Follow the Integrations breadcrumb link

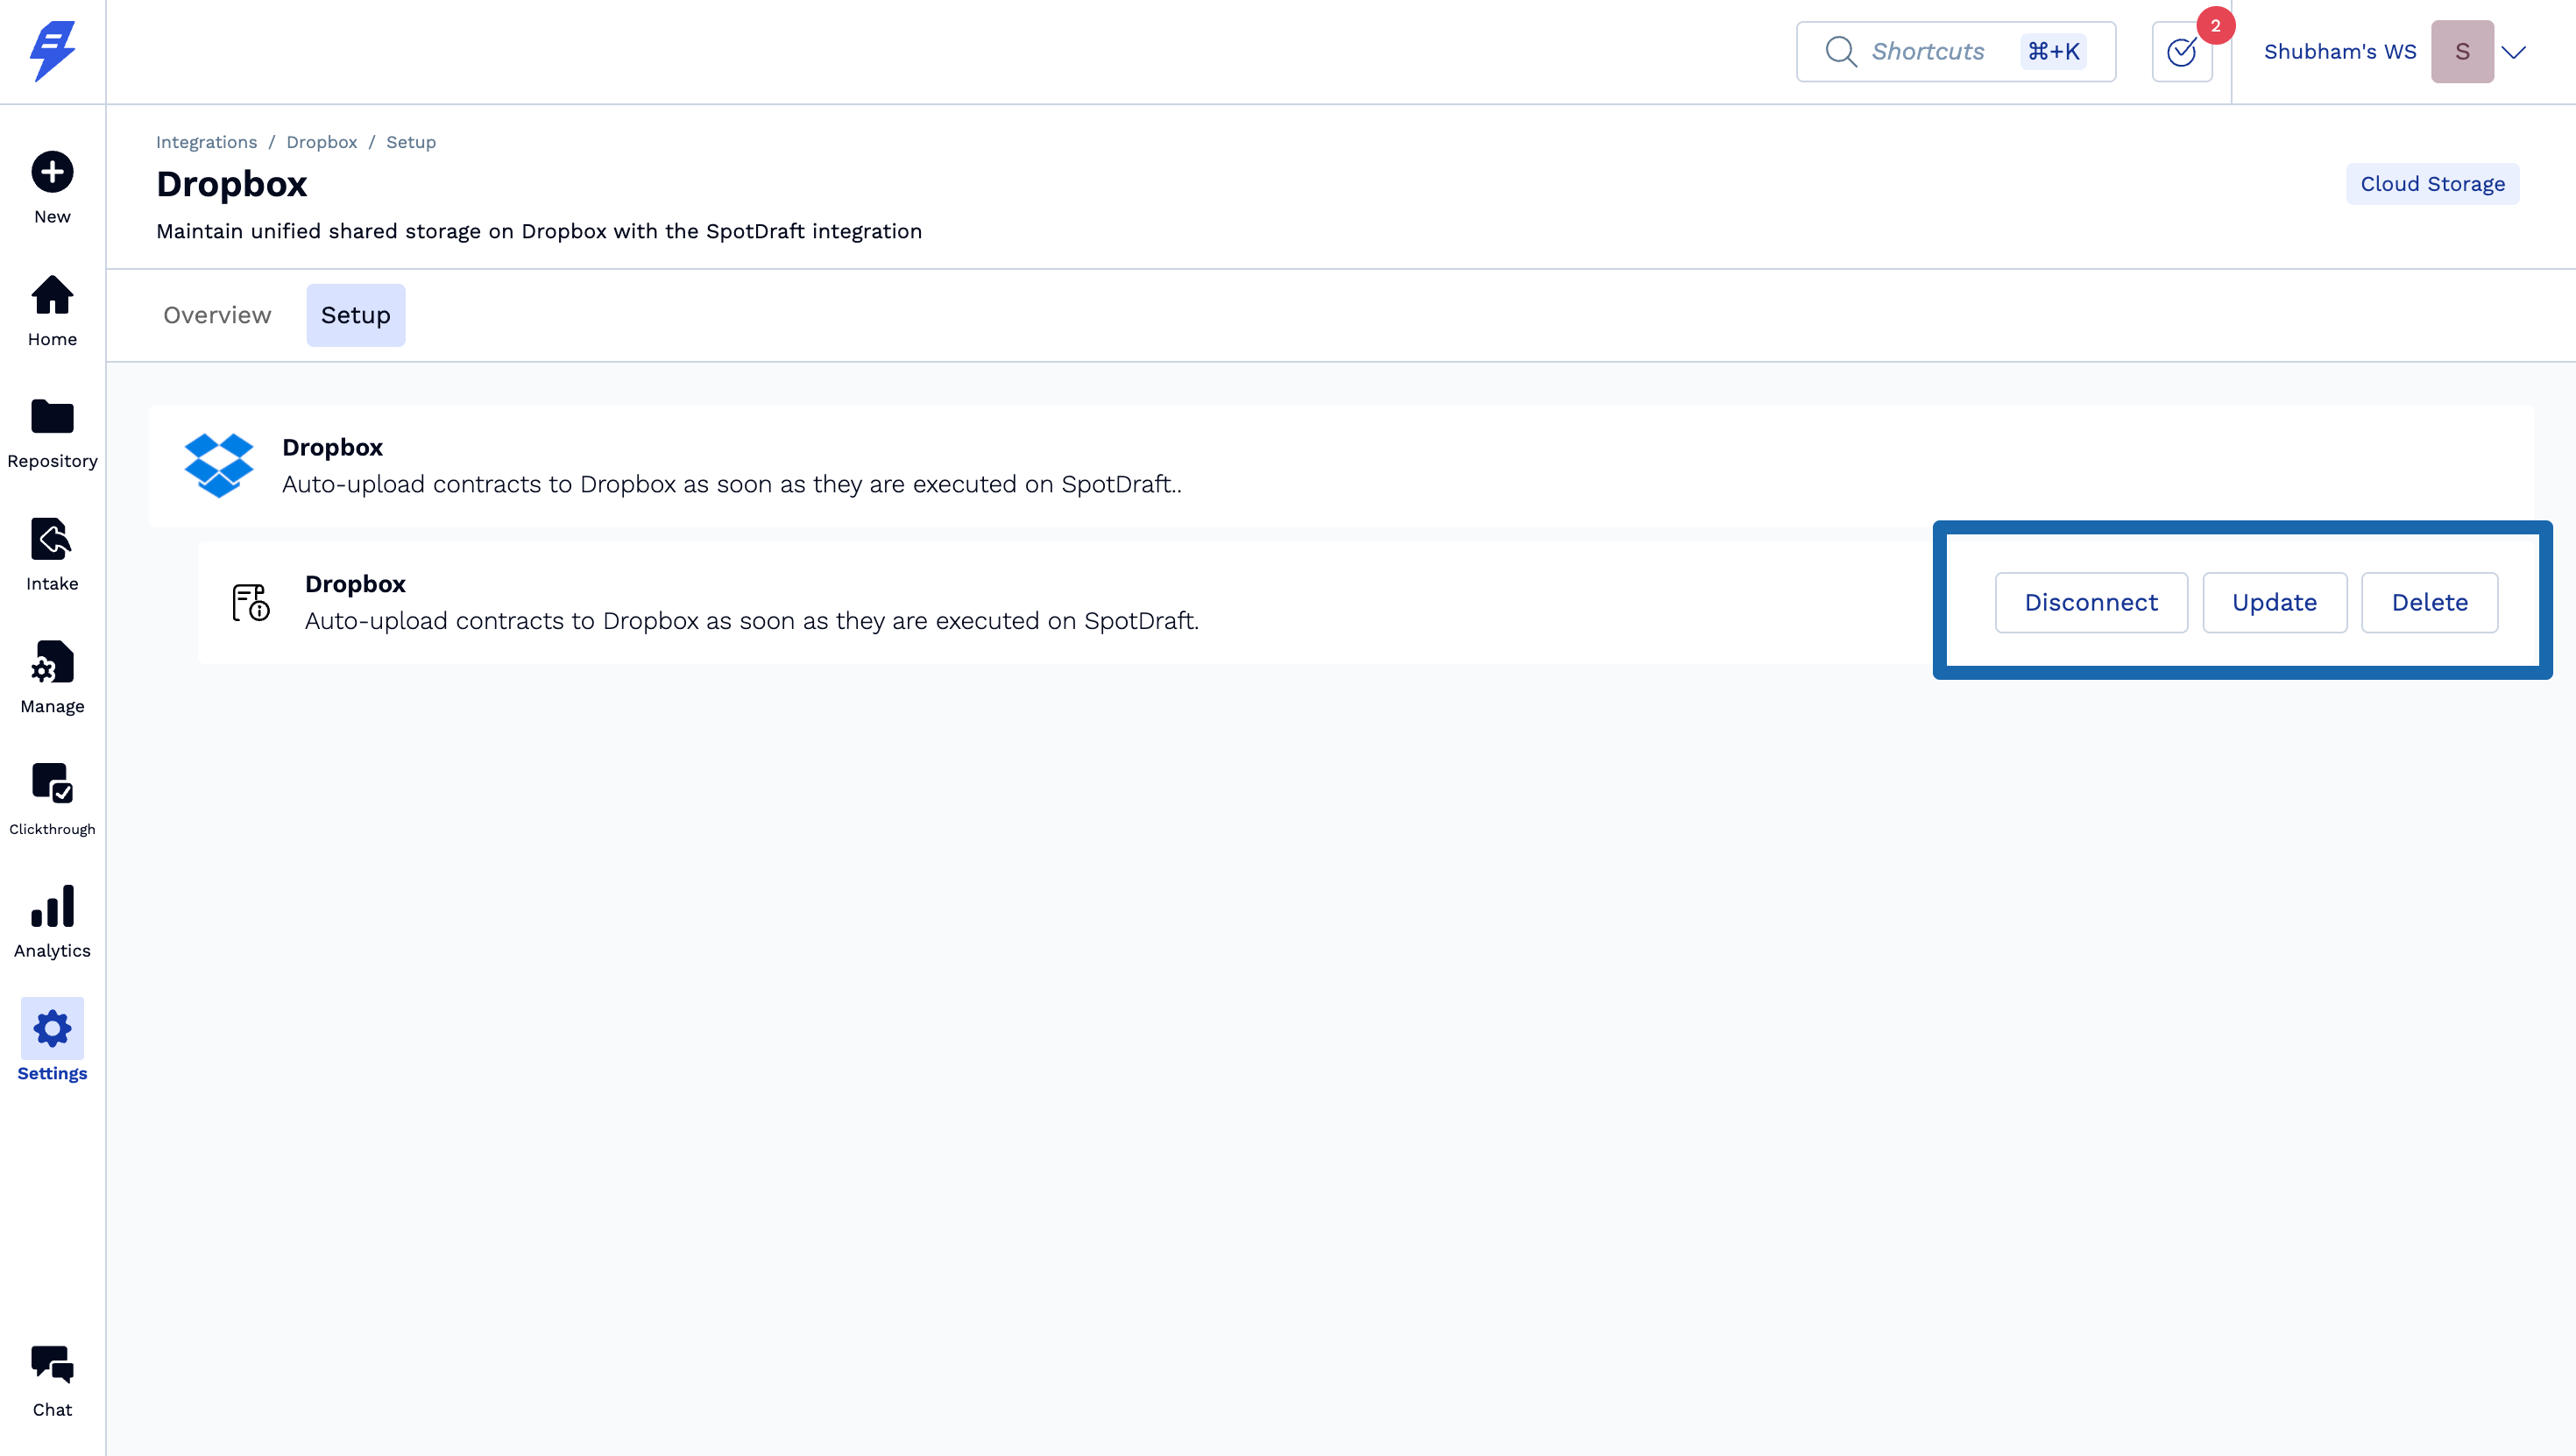coord(206,142)
